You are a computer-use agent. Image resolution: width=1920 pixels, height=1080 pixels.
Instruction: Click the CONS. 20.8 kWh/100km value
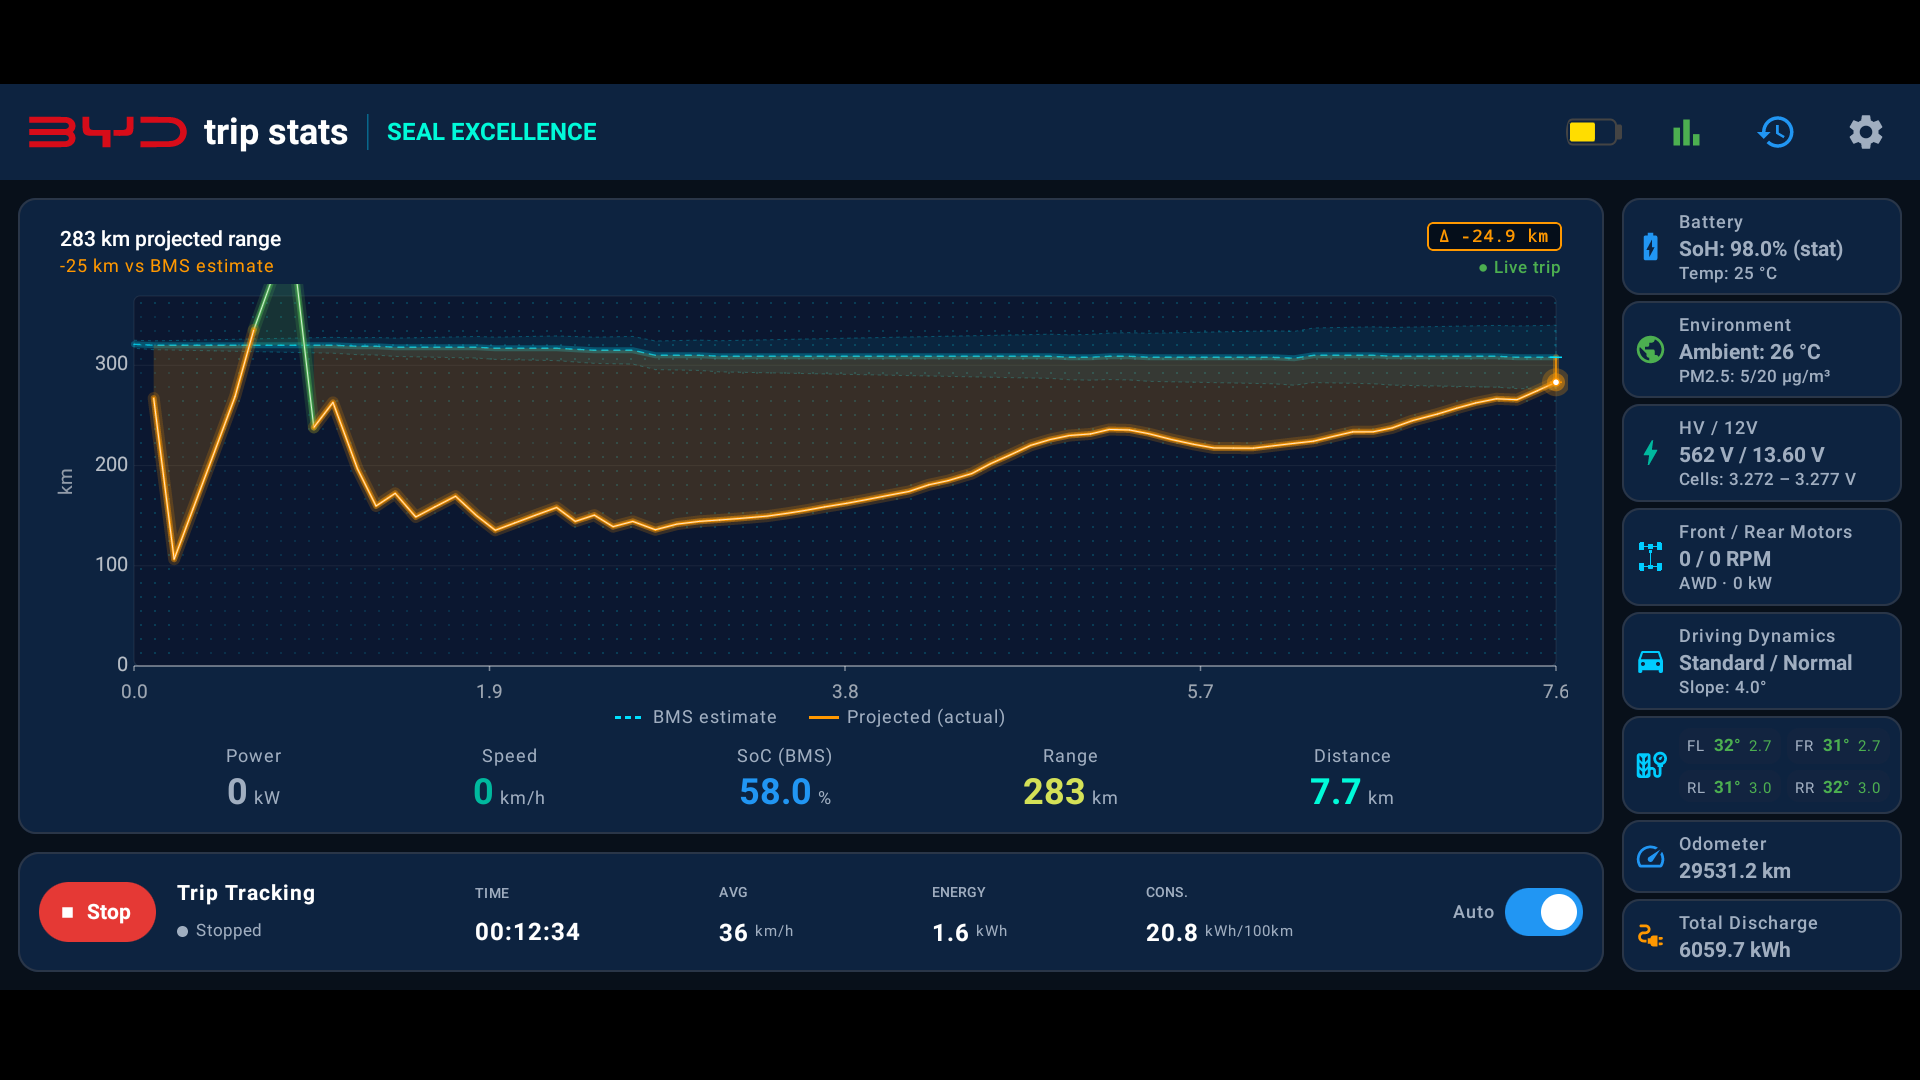[x=1219, y=932]
